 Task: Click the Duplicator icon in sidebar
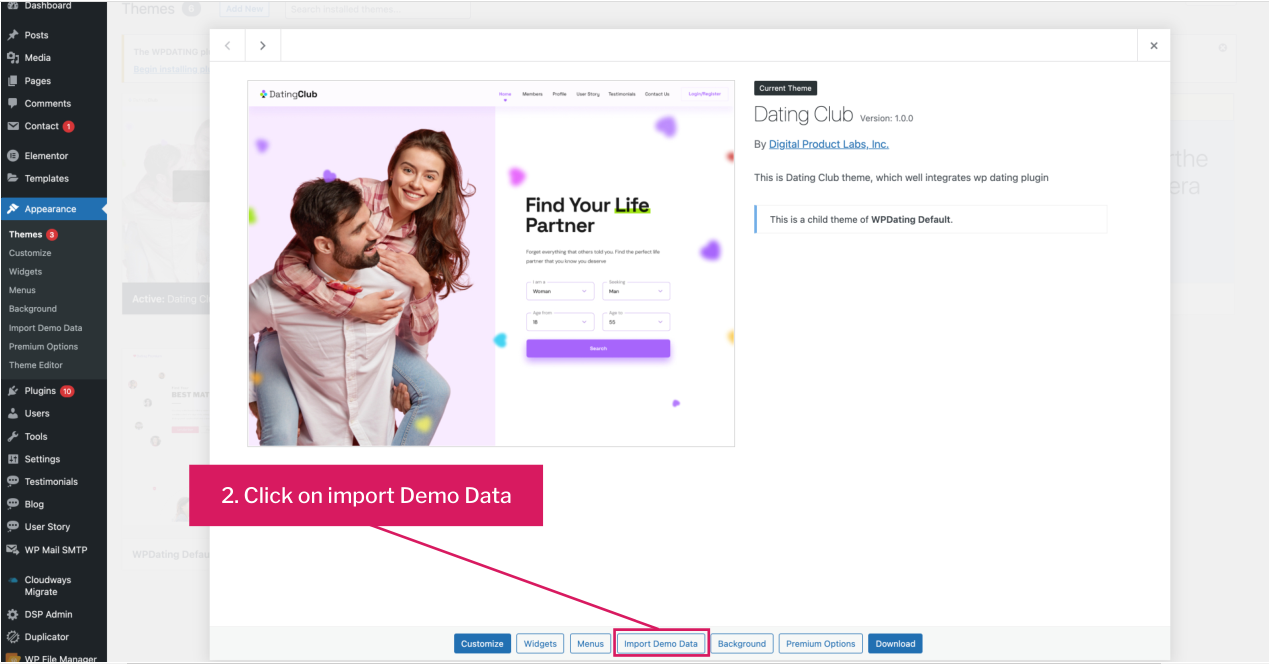tap(13, 637)
